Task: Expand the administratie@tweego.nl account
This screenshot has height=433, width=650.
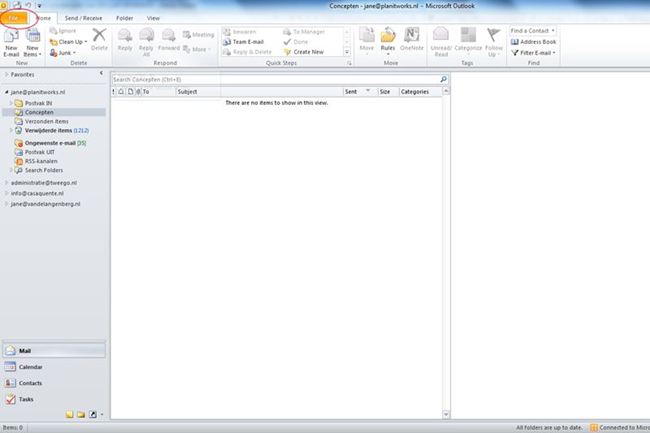Action: [7, 183]
